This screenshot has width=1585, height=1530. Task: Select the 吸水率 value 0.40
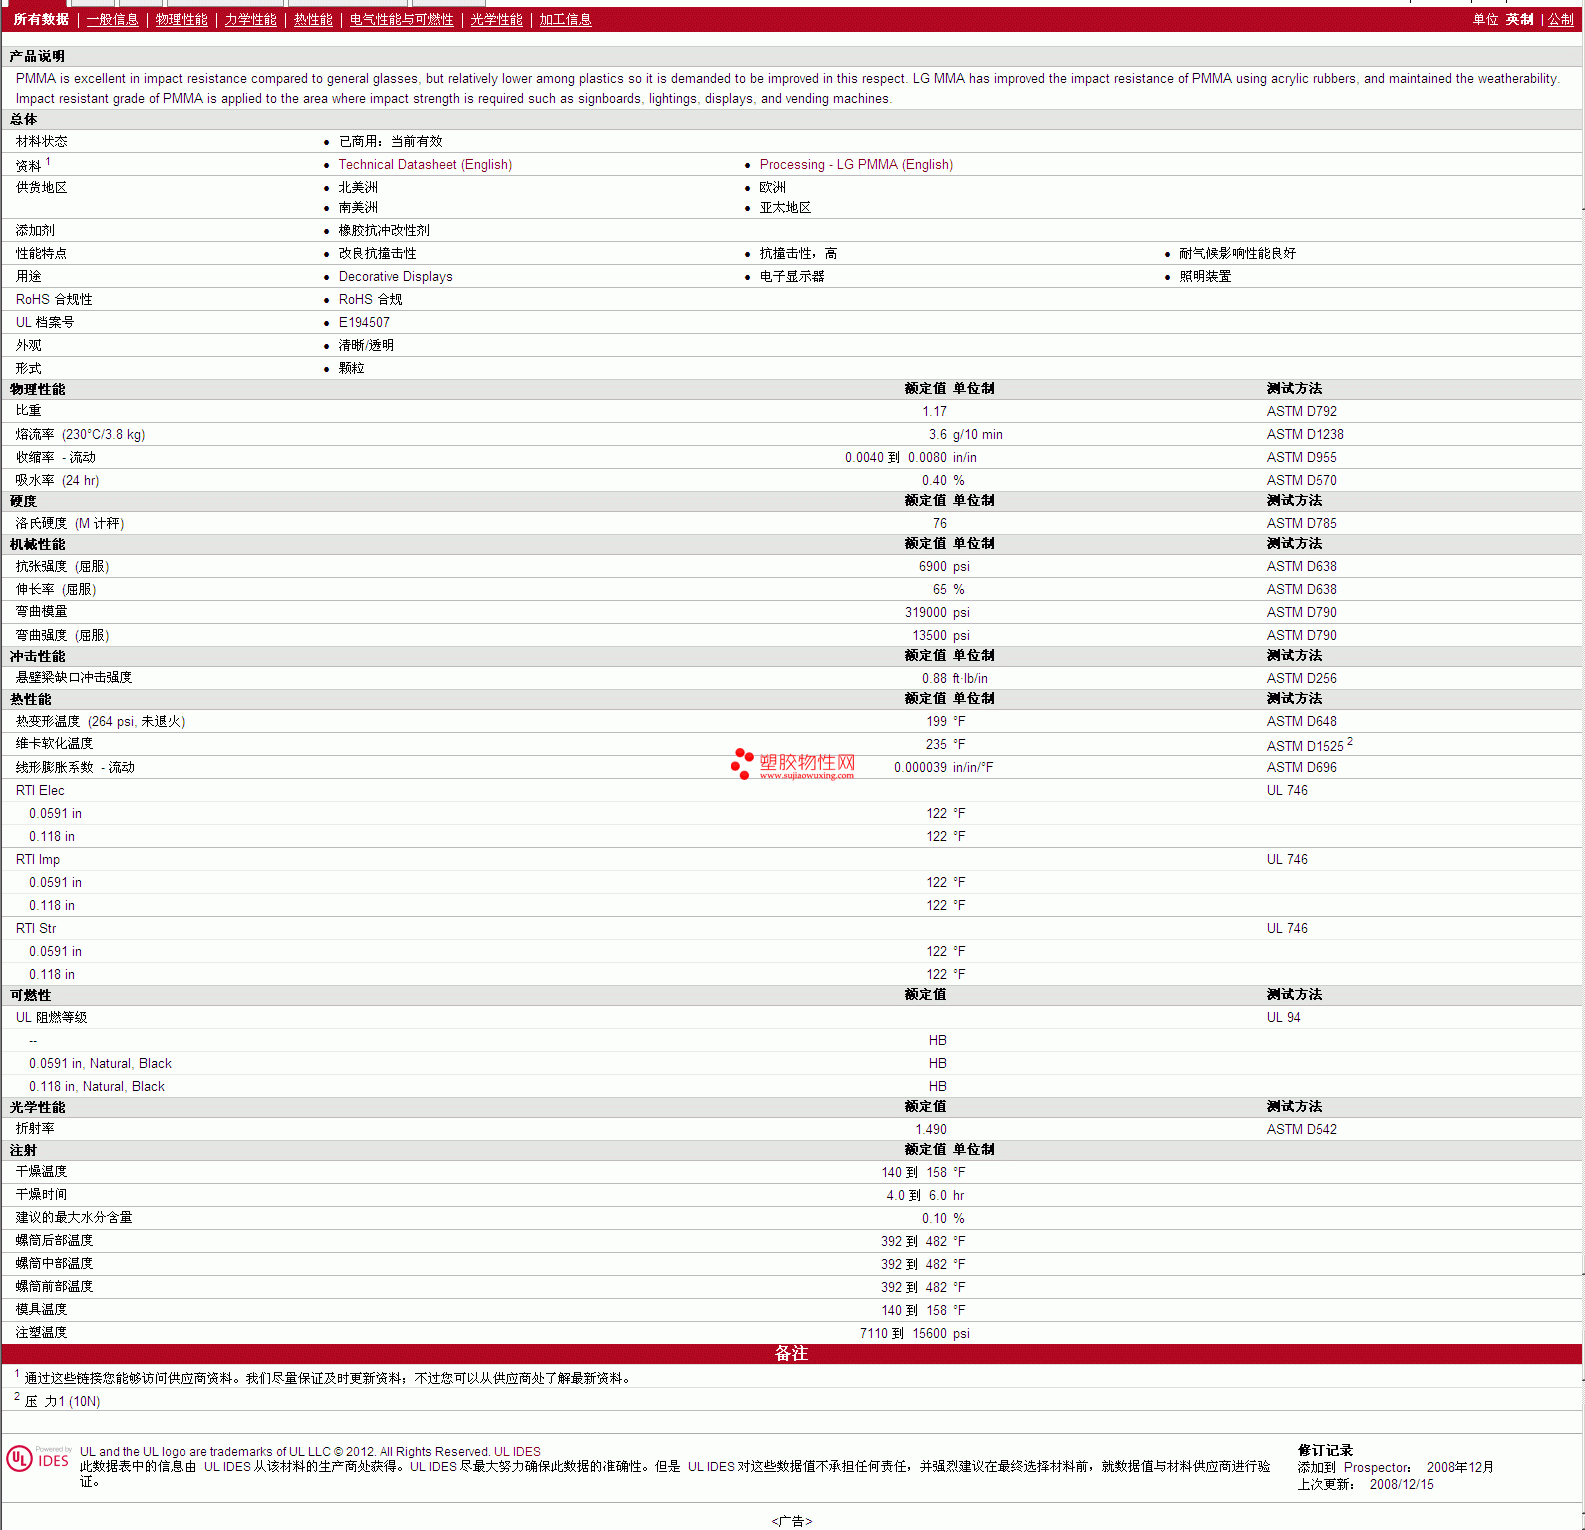point(934,481)
